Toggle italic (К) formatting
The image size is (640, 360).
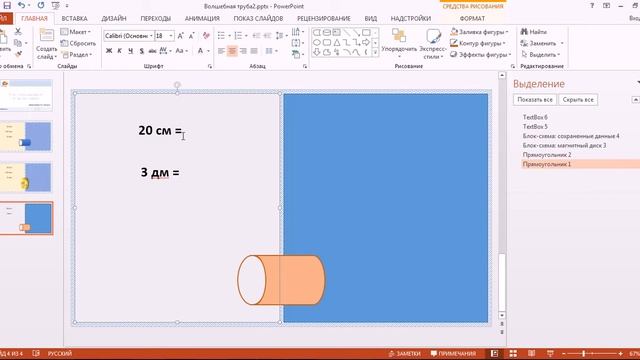[x=120, y=51]
